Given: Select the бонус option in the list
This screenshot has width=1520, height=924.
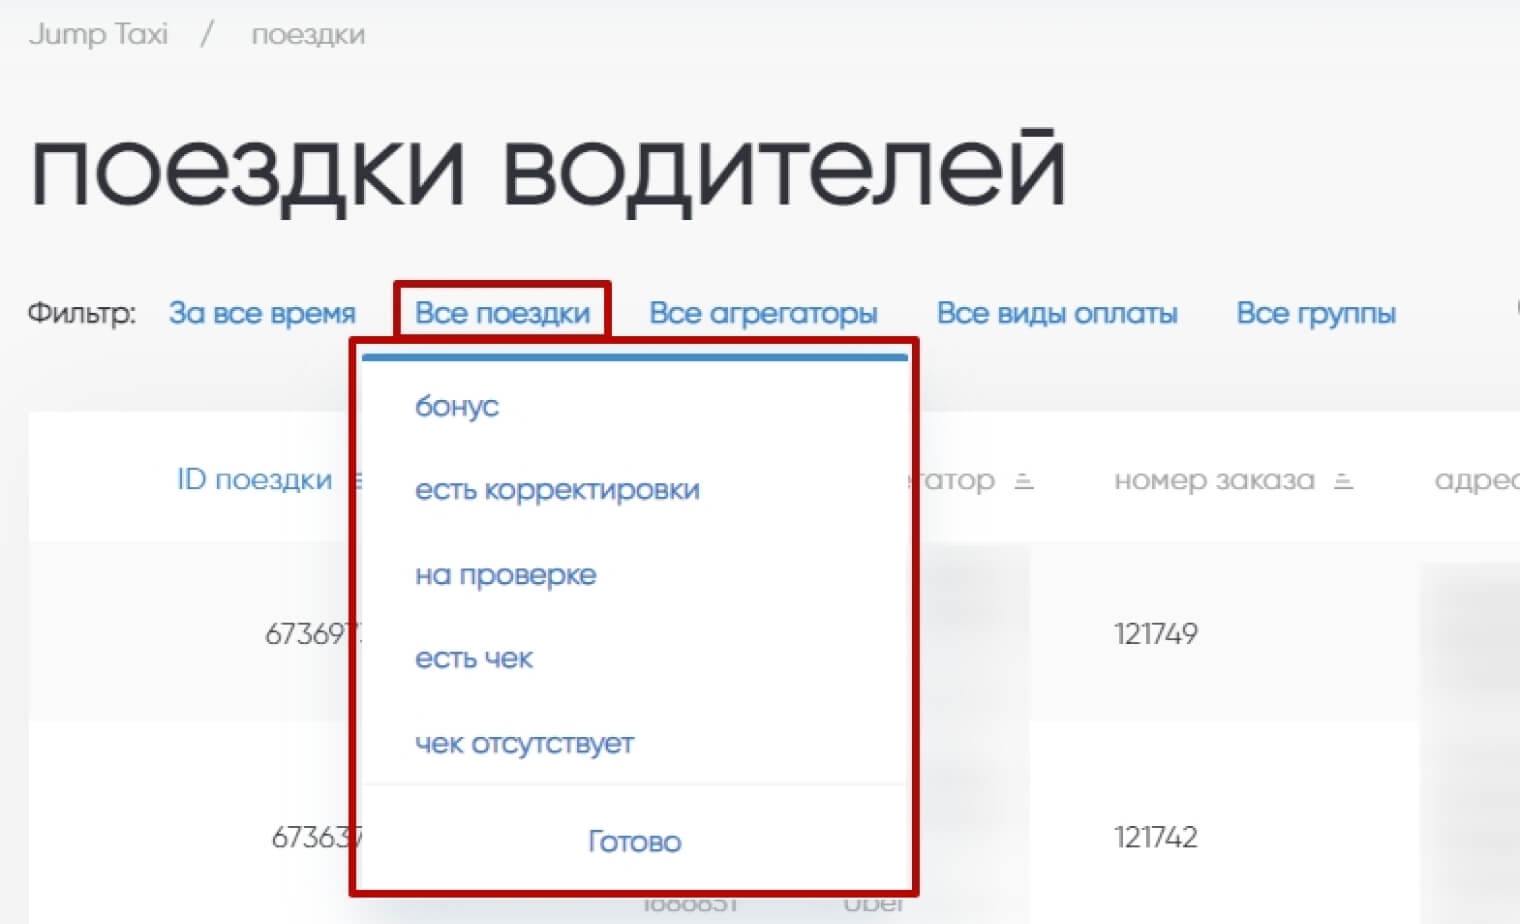Looking at the screenshot, I should (457, 406).
